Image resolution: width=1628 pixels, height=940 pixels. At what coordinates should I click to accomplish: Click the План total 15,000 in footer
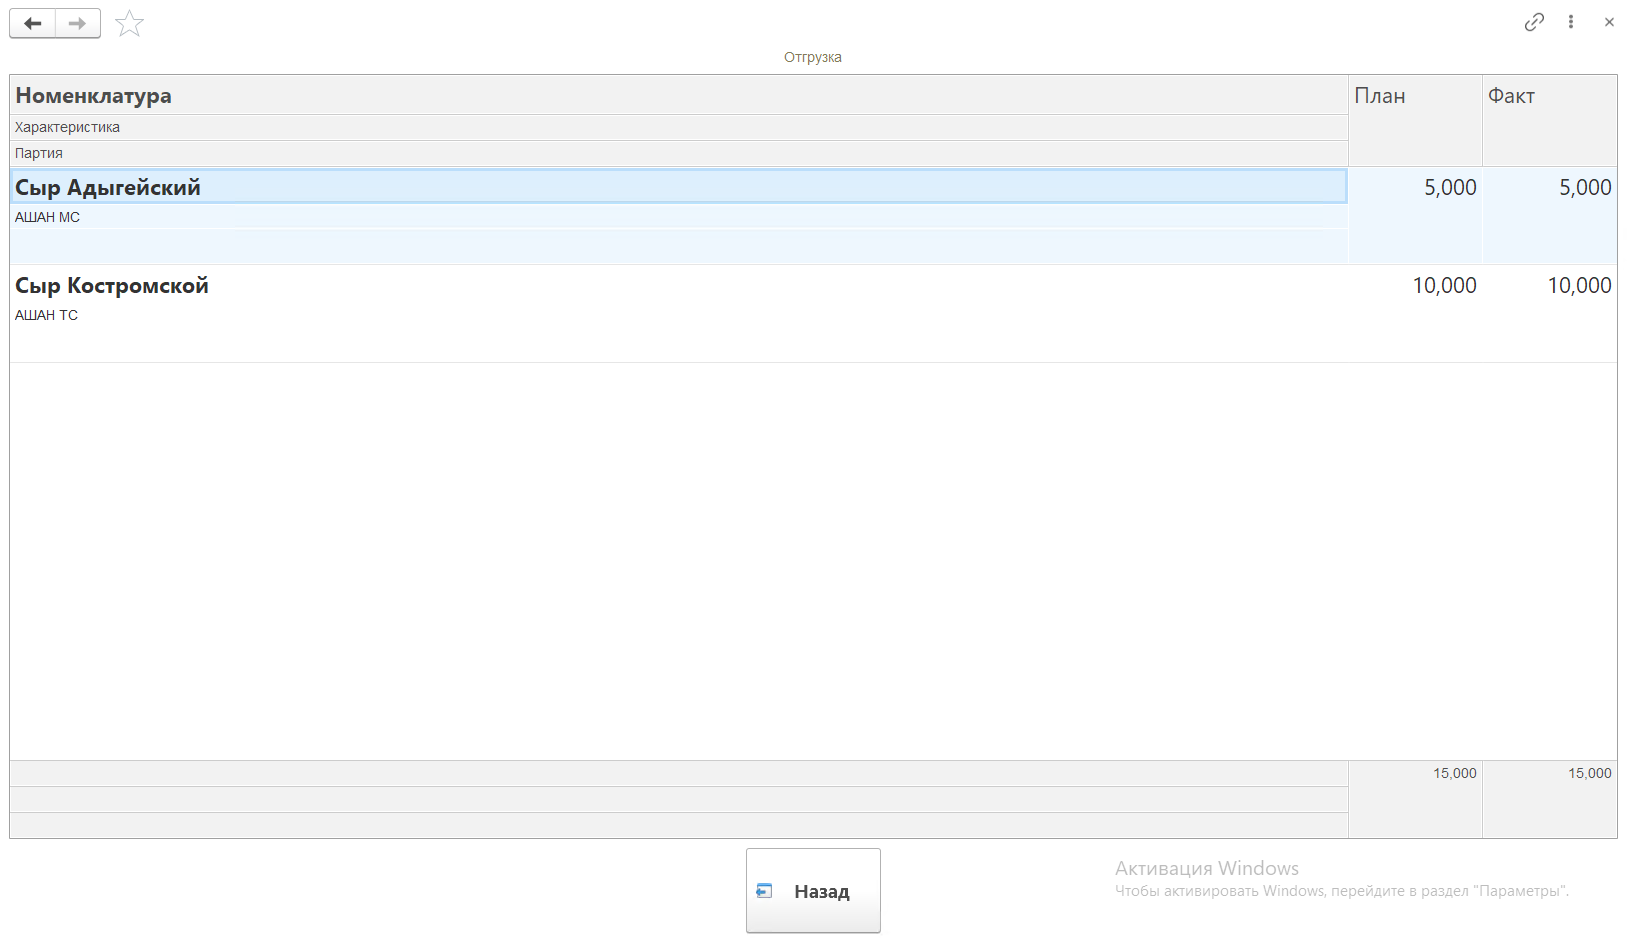tap(1454, 773)
